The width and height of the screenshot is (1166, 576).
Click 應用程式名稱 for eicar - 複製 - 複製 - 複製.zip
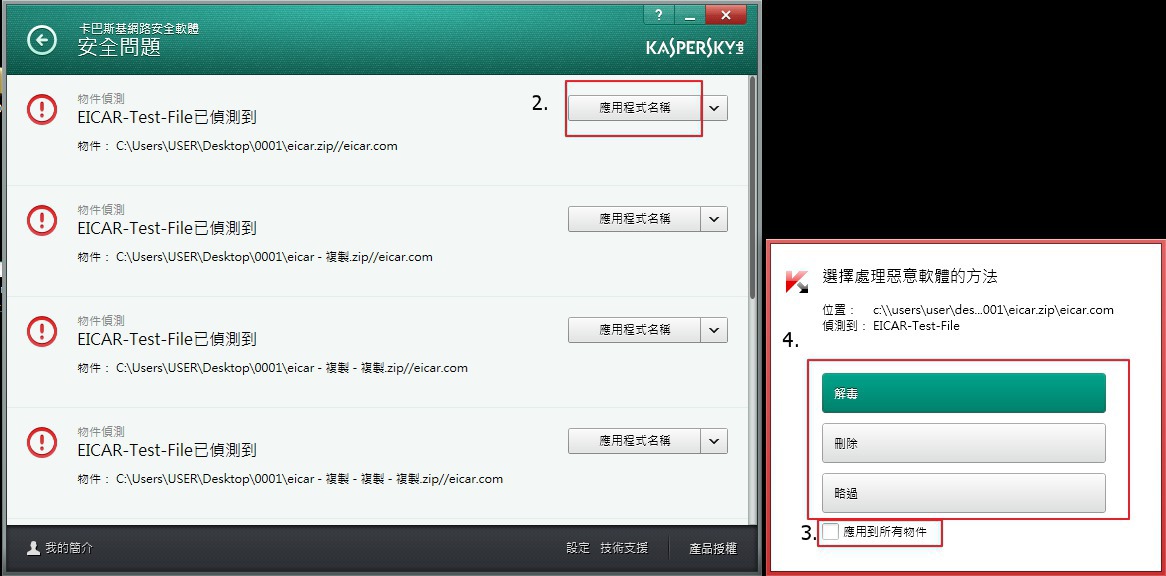point(635,441)
